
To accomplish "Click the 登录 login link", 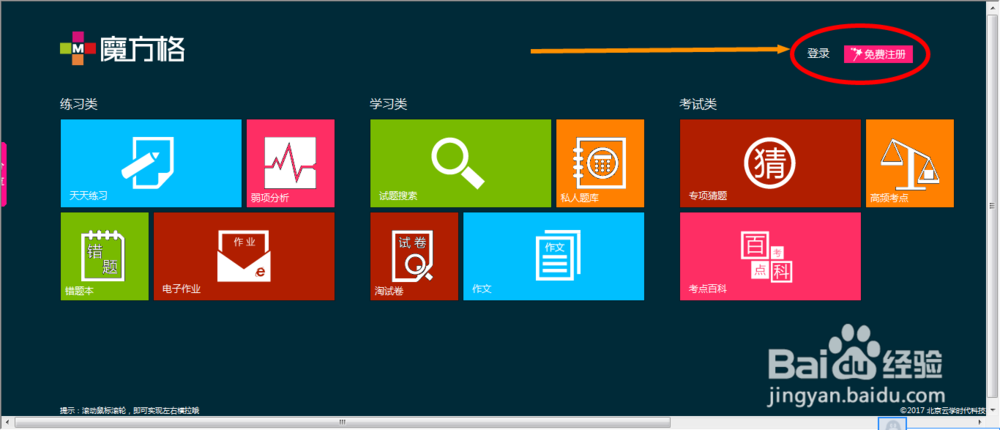I will coord(818,54).
